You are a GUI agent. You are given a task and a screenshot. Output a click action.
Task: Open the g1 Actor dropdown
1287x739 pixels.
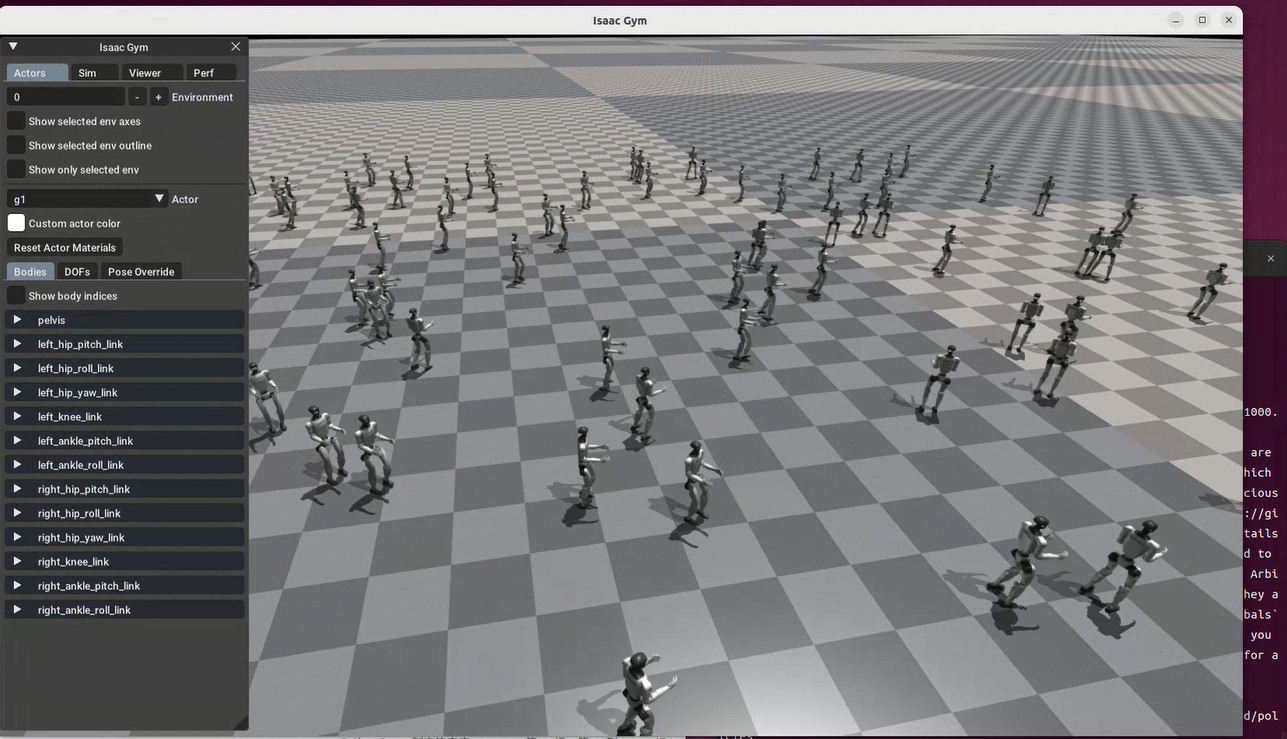pos(87,199)
